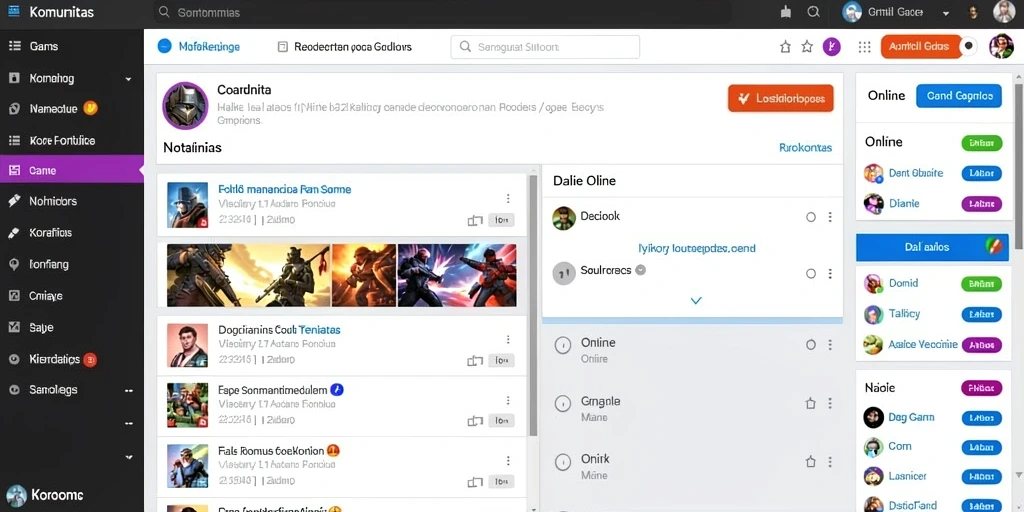Click the hamburger icon beside Komunitas
This screenshot has width=1024, height=512.
pyautogui.click(x=13, y=12)
